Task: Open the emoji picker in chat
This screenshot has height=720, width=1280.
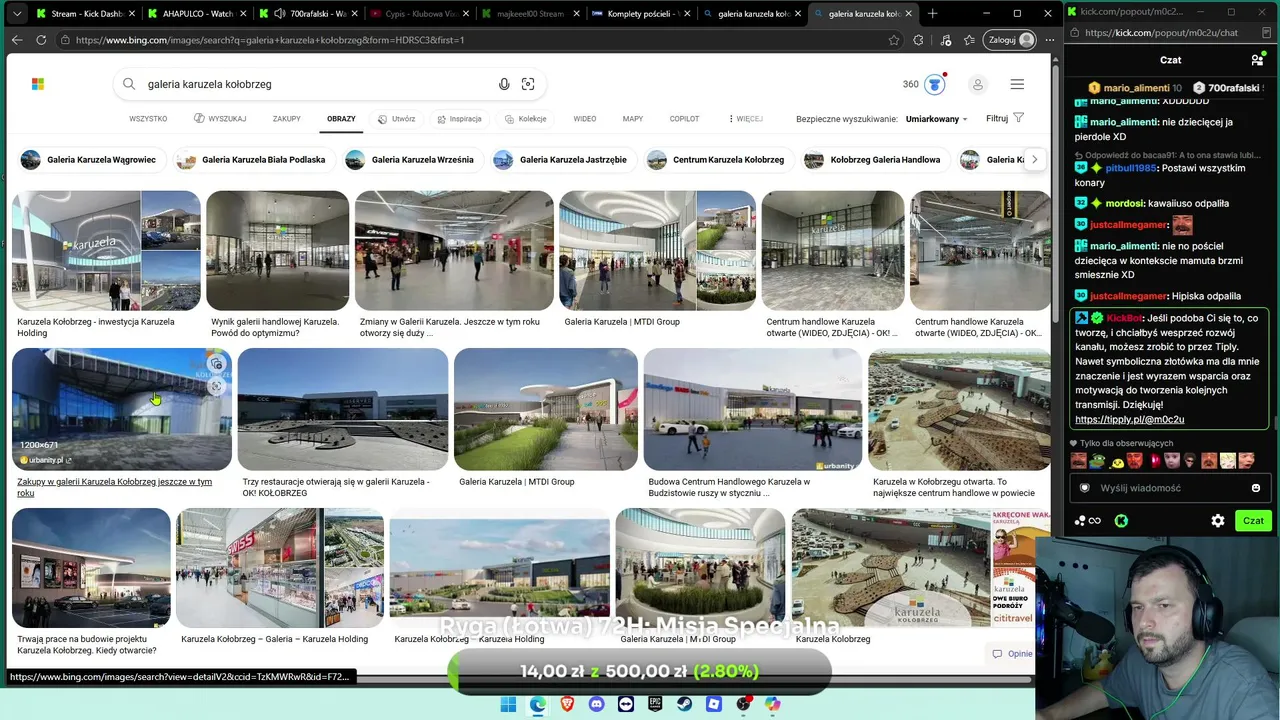Action: click(x=1256, y=488)
